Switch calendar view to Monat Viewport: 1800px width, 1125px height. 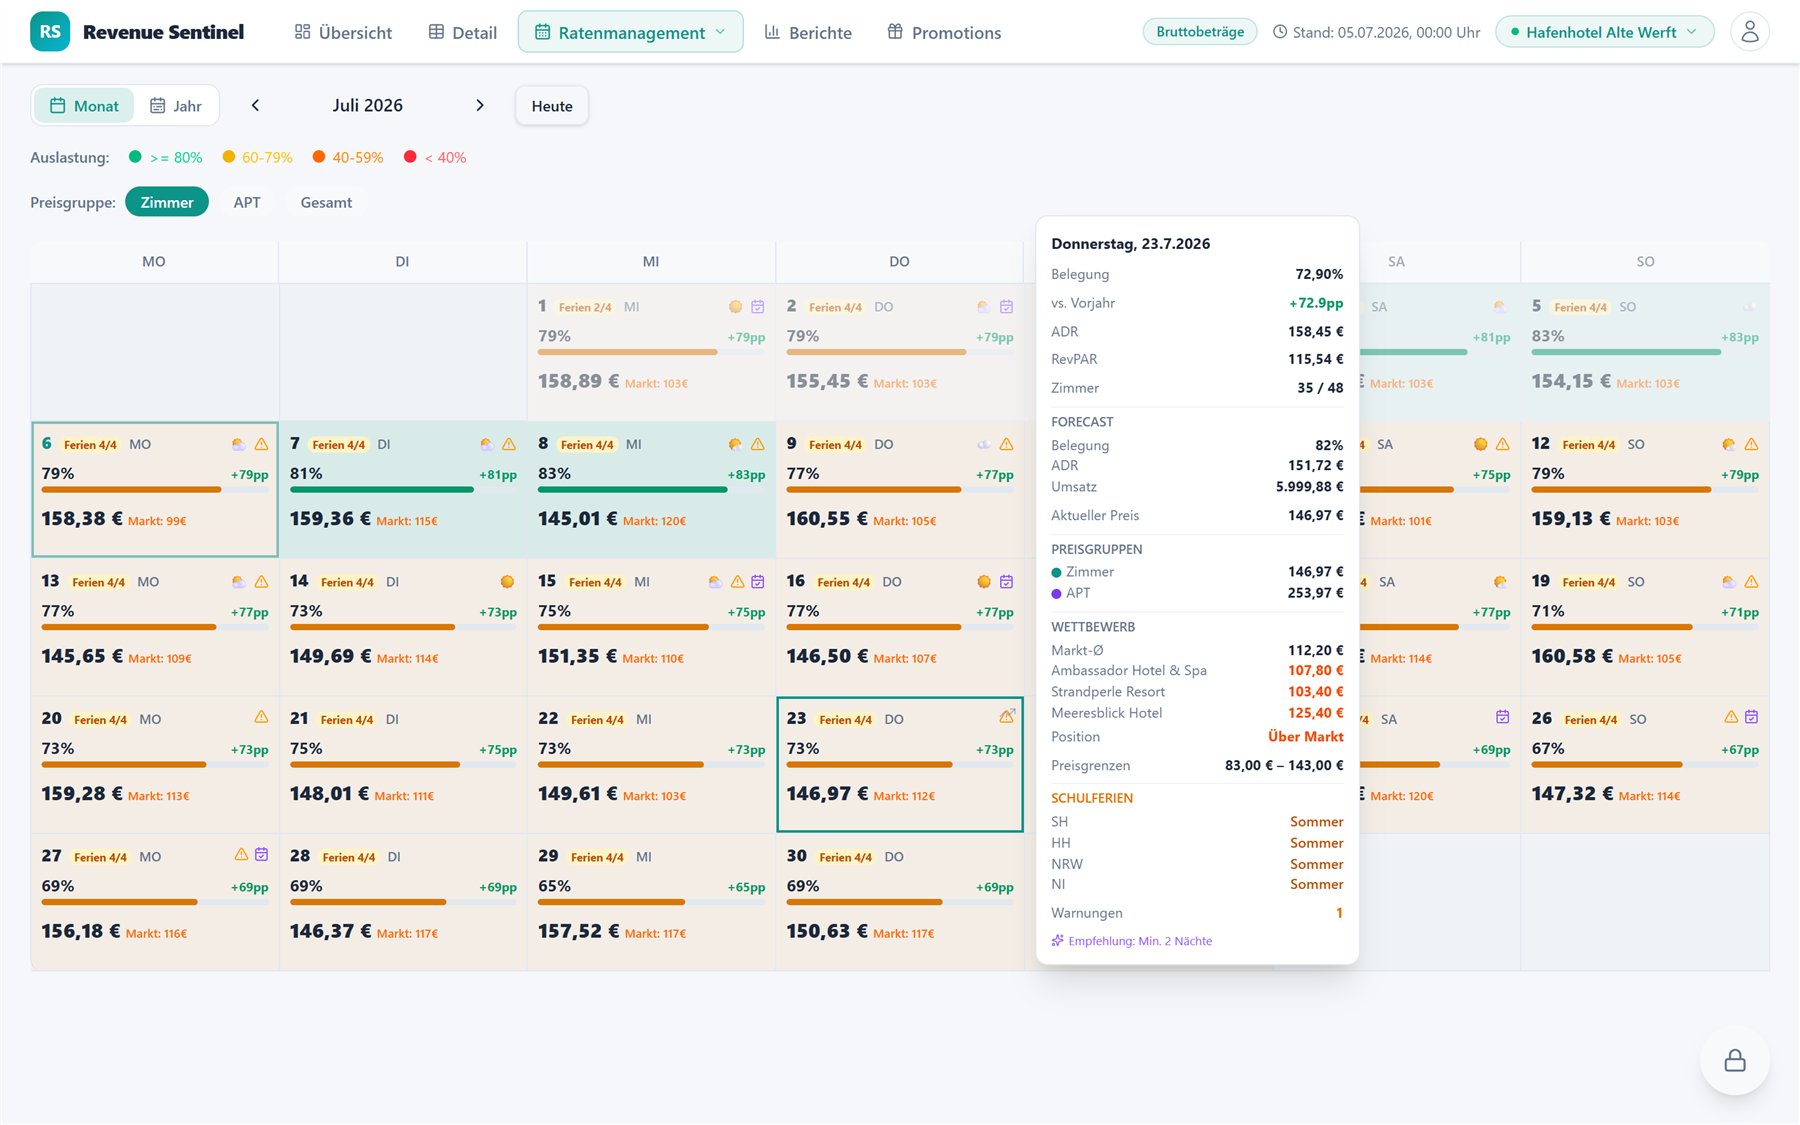[84, 106]
